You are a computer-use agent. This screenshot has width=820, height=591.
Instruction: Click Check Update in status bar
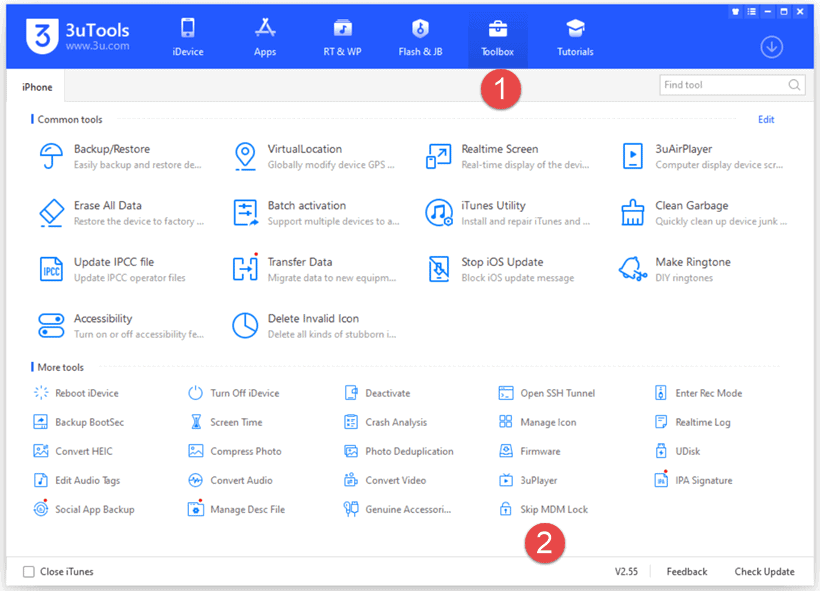[764, 572]
